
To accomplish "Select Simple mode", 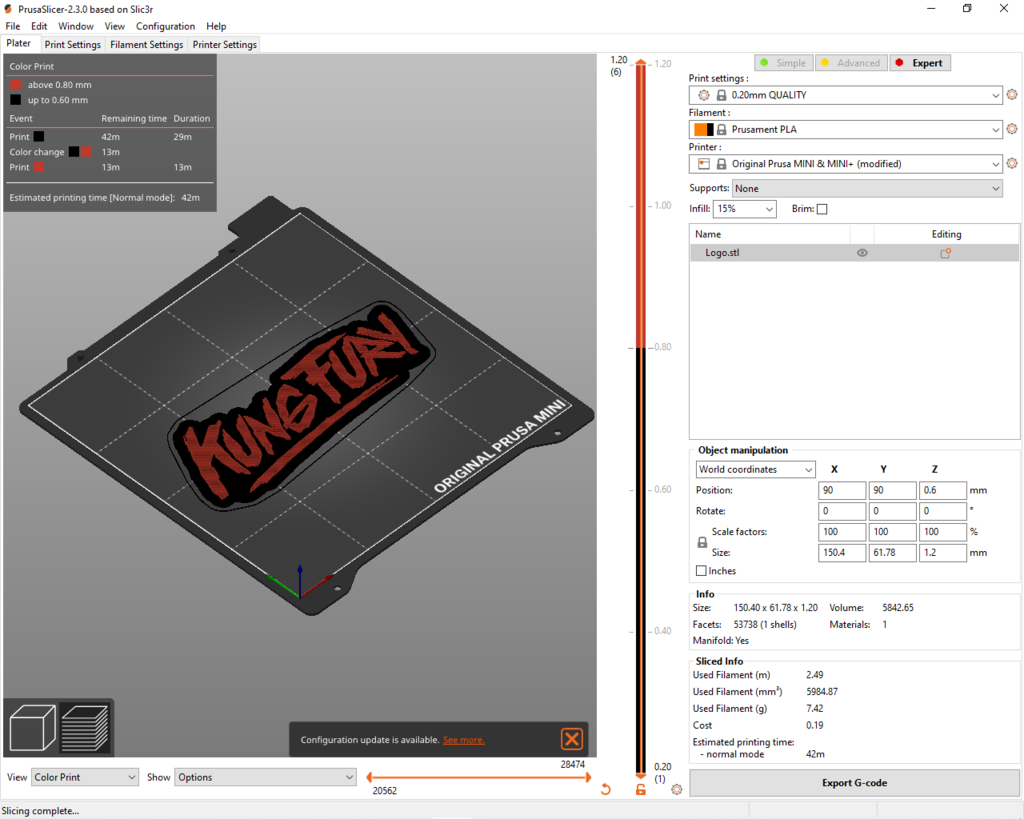I will tap(784, 63).
